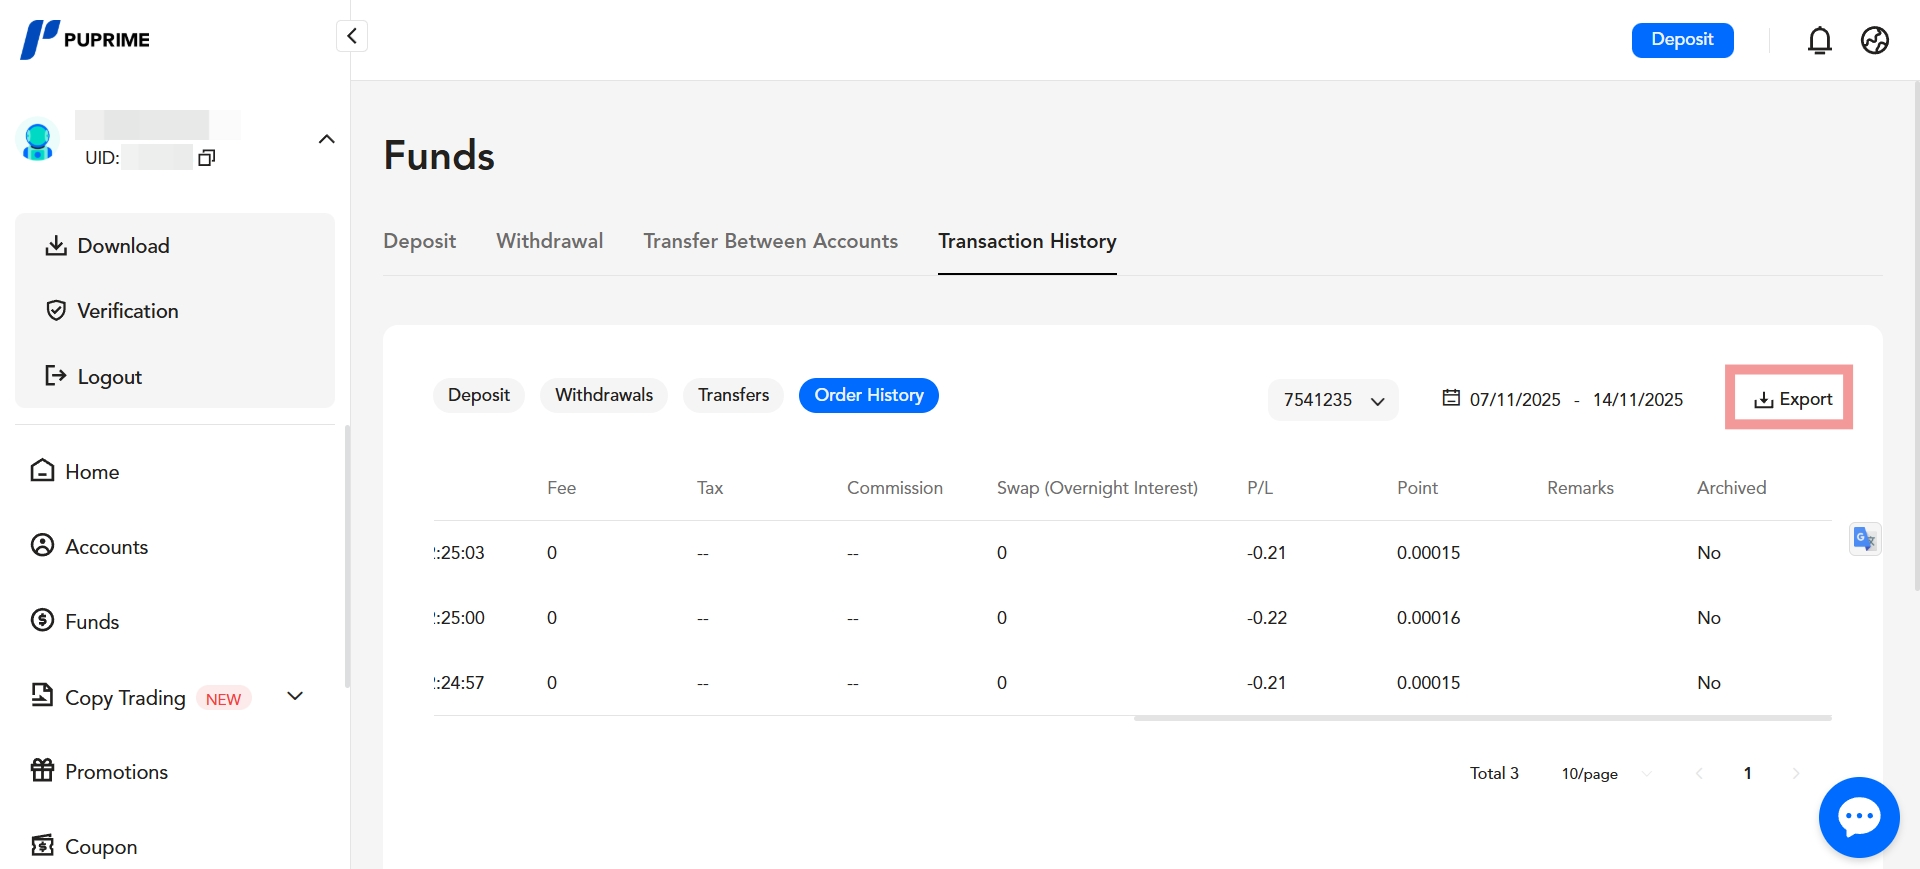Expand the Copy Trading submenu
This screenshot has height=869, width=1920.
[295, 696]
